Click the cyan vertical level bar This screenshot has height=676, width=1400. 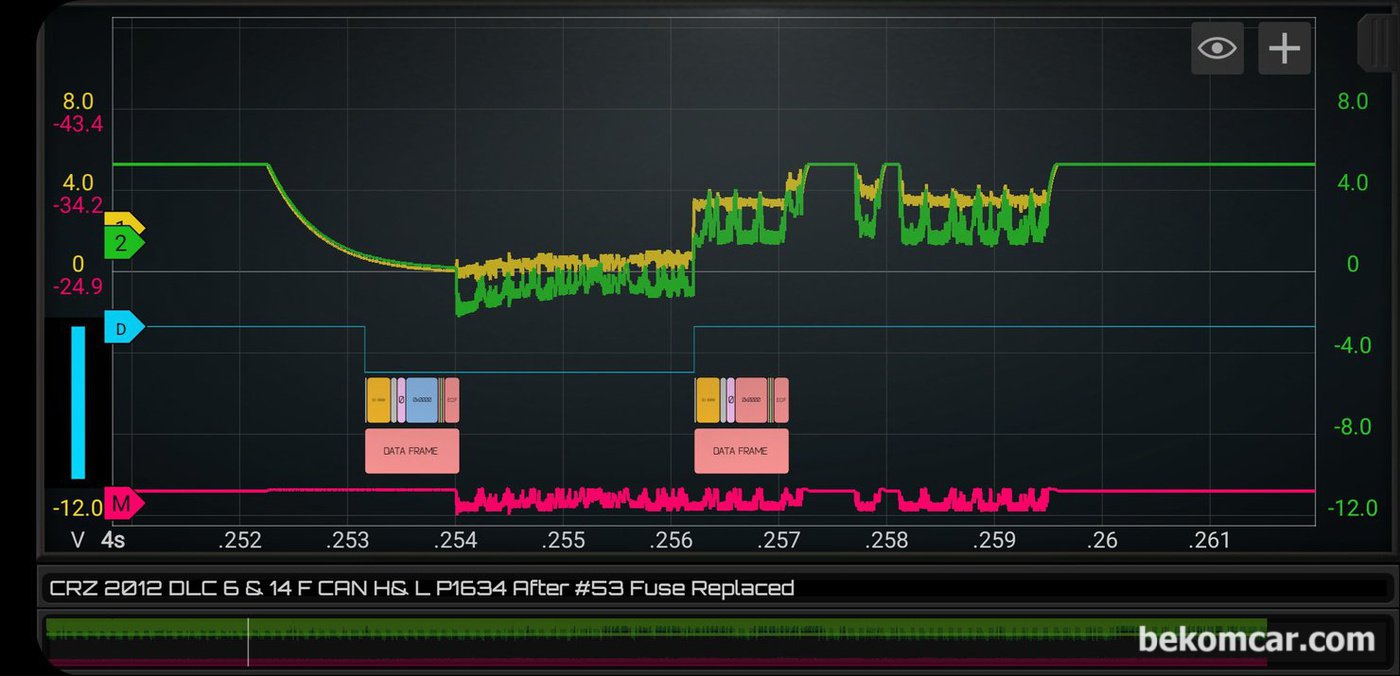click(x=78, y=402)
